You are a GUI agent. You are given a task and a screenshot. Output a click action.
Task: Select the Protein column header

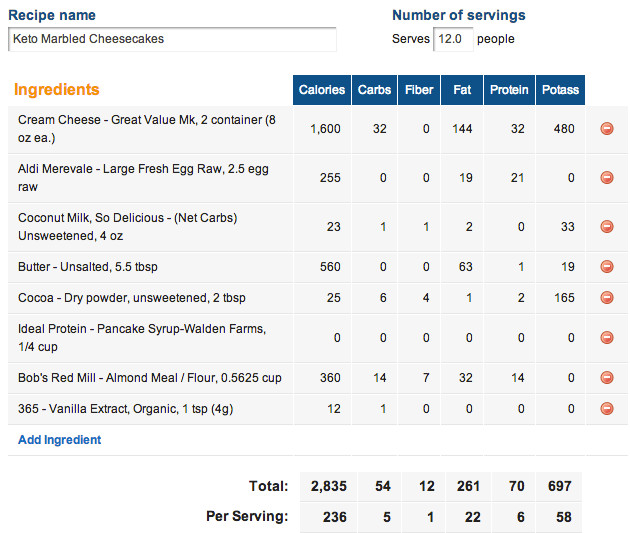point(509,90)
